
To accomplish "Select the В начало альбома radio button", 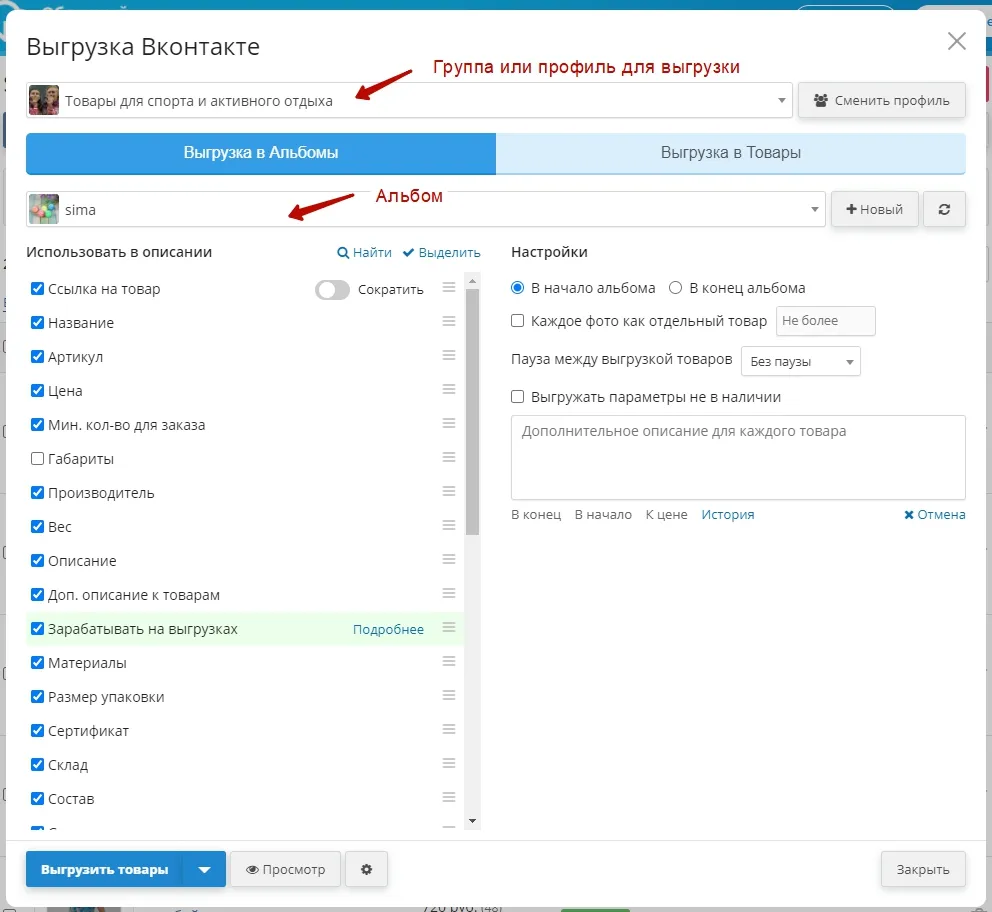I will coord(518,288).
